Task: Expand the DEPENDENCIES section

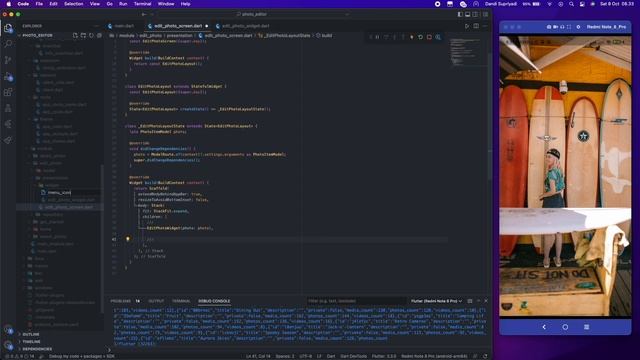Action: click(x=60, y=349)
